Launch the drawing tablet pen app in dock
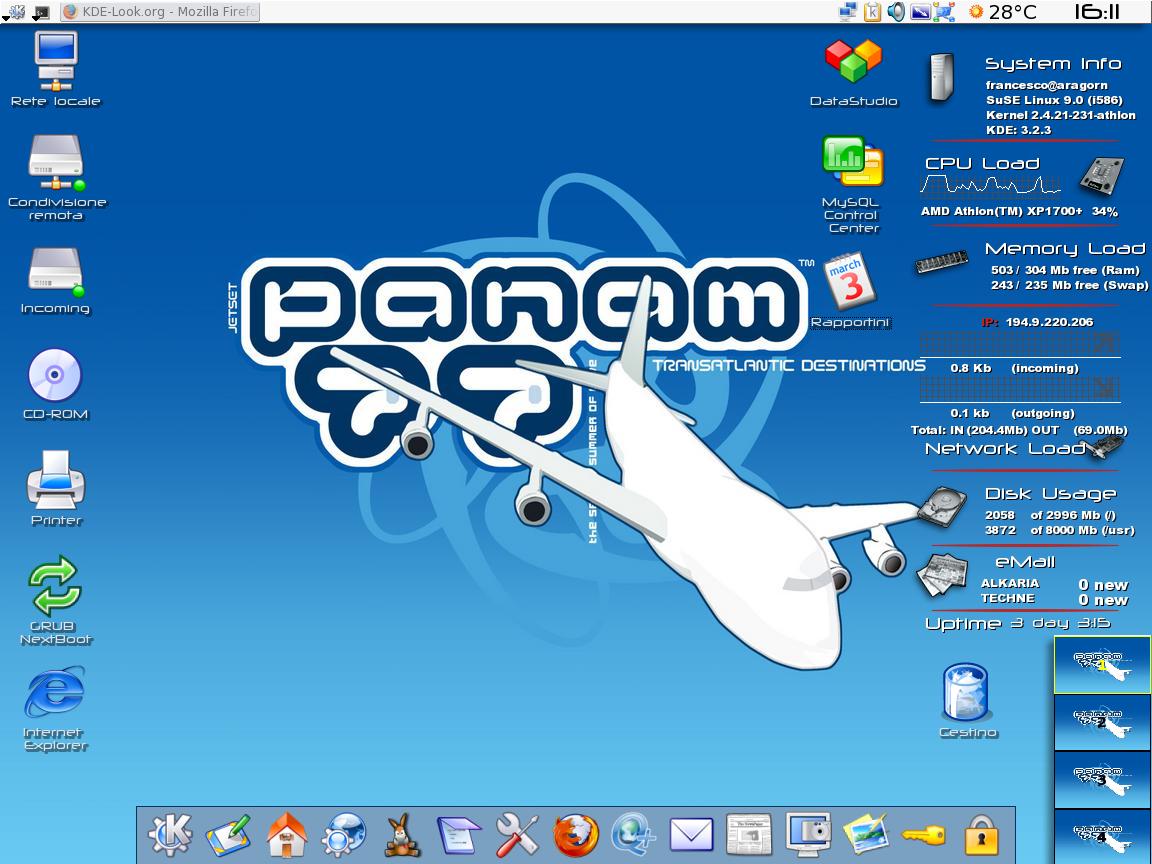 228,835
